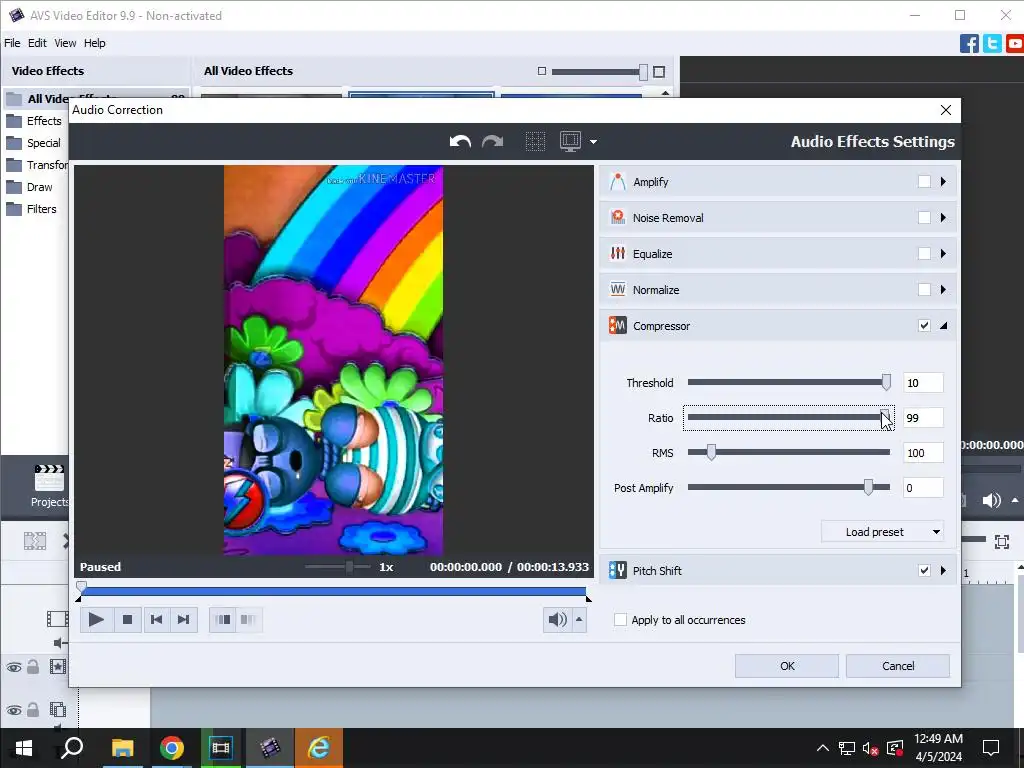1024x768 pixels.
Task: Expand the Pitch Shift settings arrow
Action: click(x=943, y=570)
